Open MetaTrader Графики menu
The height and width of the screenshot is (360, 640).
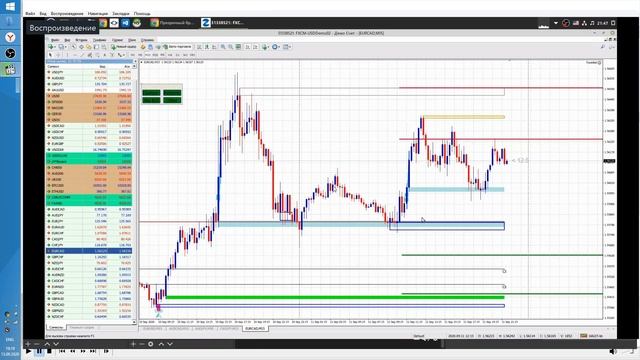click(x=100, y=40)
